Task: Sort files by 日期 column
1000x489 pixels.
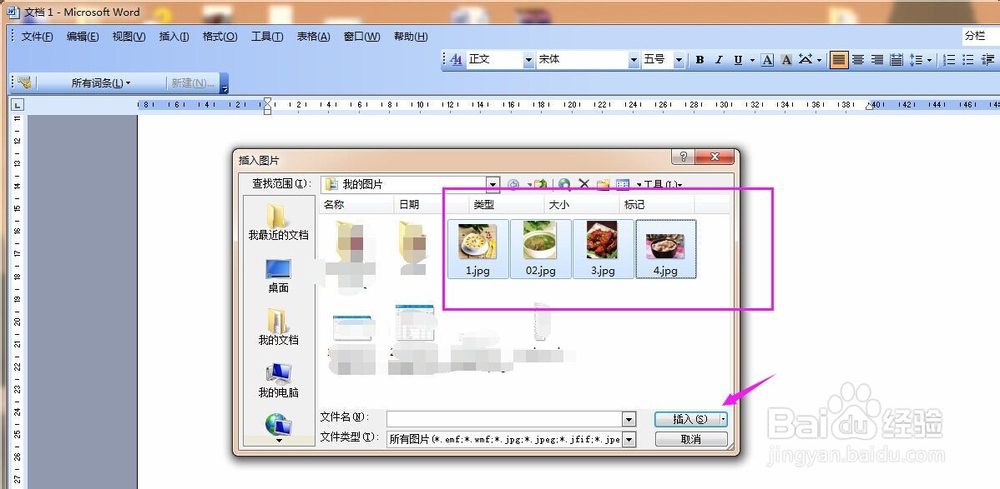Action: click(430, 205)
